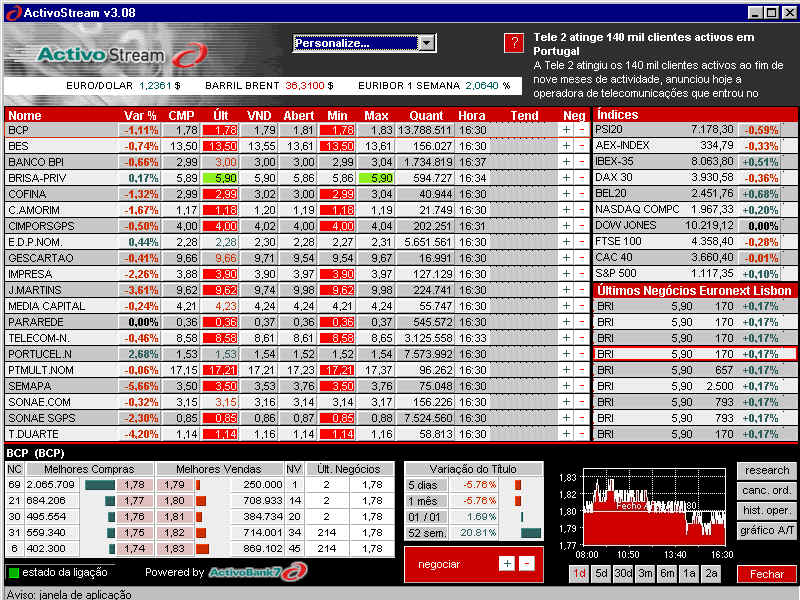Click the minus icon in CIMPORSGPS row
Image resolution: width=800 pixels, height=600 pixels.
point(582,226)
